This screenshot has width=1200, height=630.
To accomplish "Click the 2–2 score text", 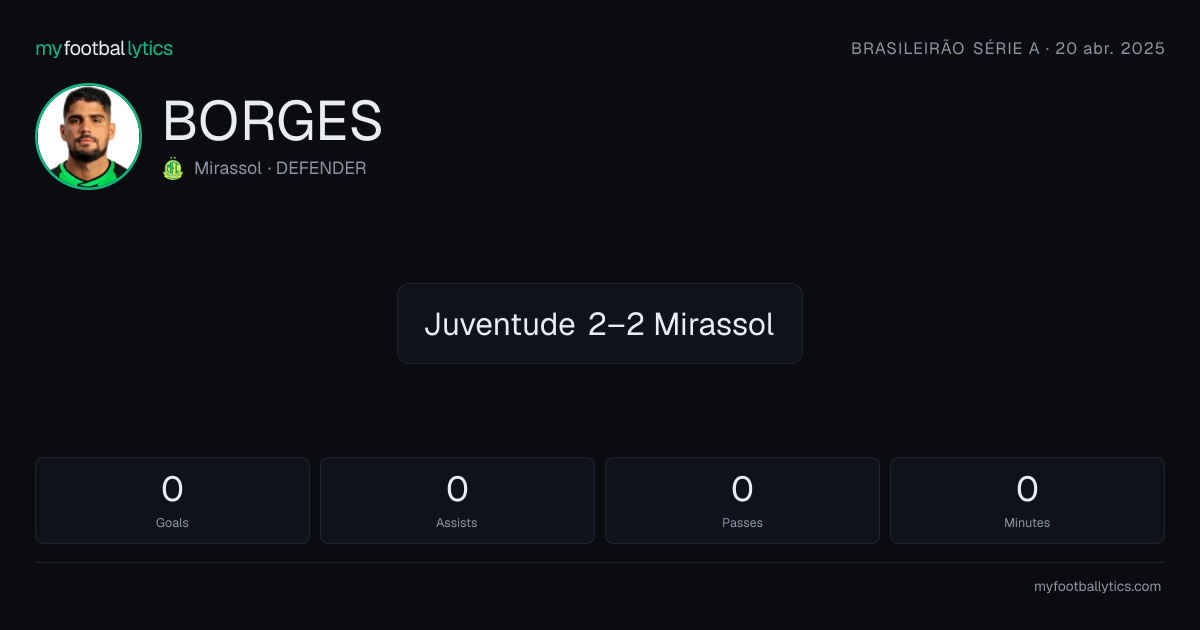I will (x=615, y=324).
